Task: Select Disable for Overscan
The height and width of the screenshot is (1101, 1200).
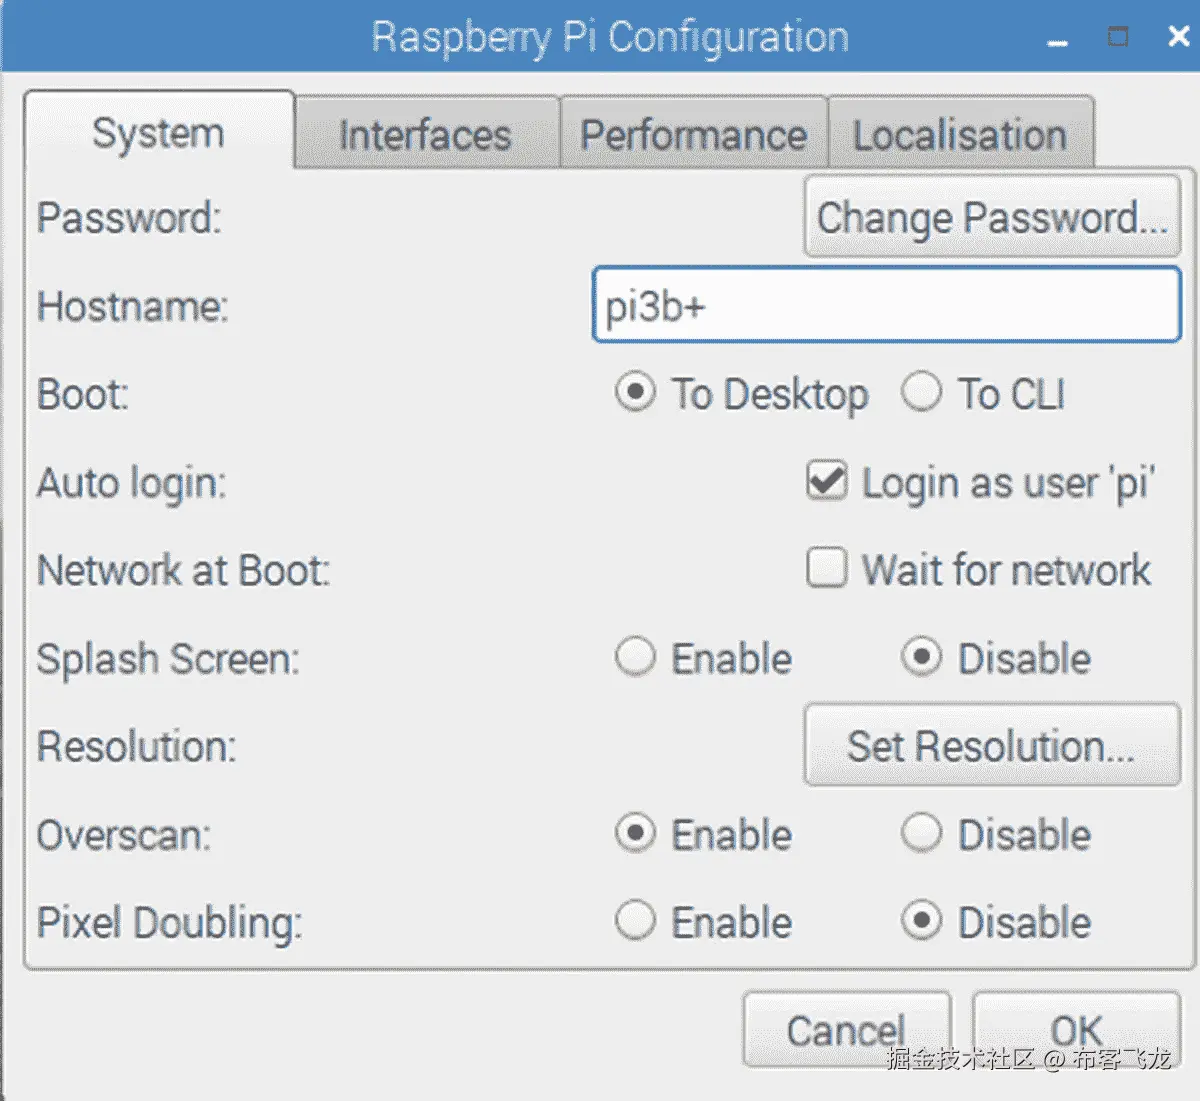Action: click(921, 834)
